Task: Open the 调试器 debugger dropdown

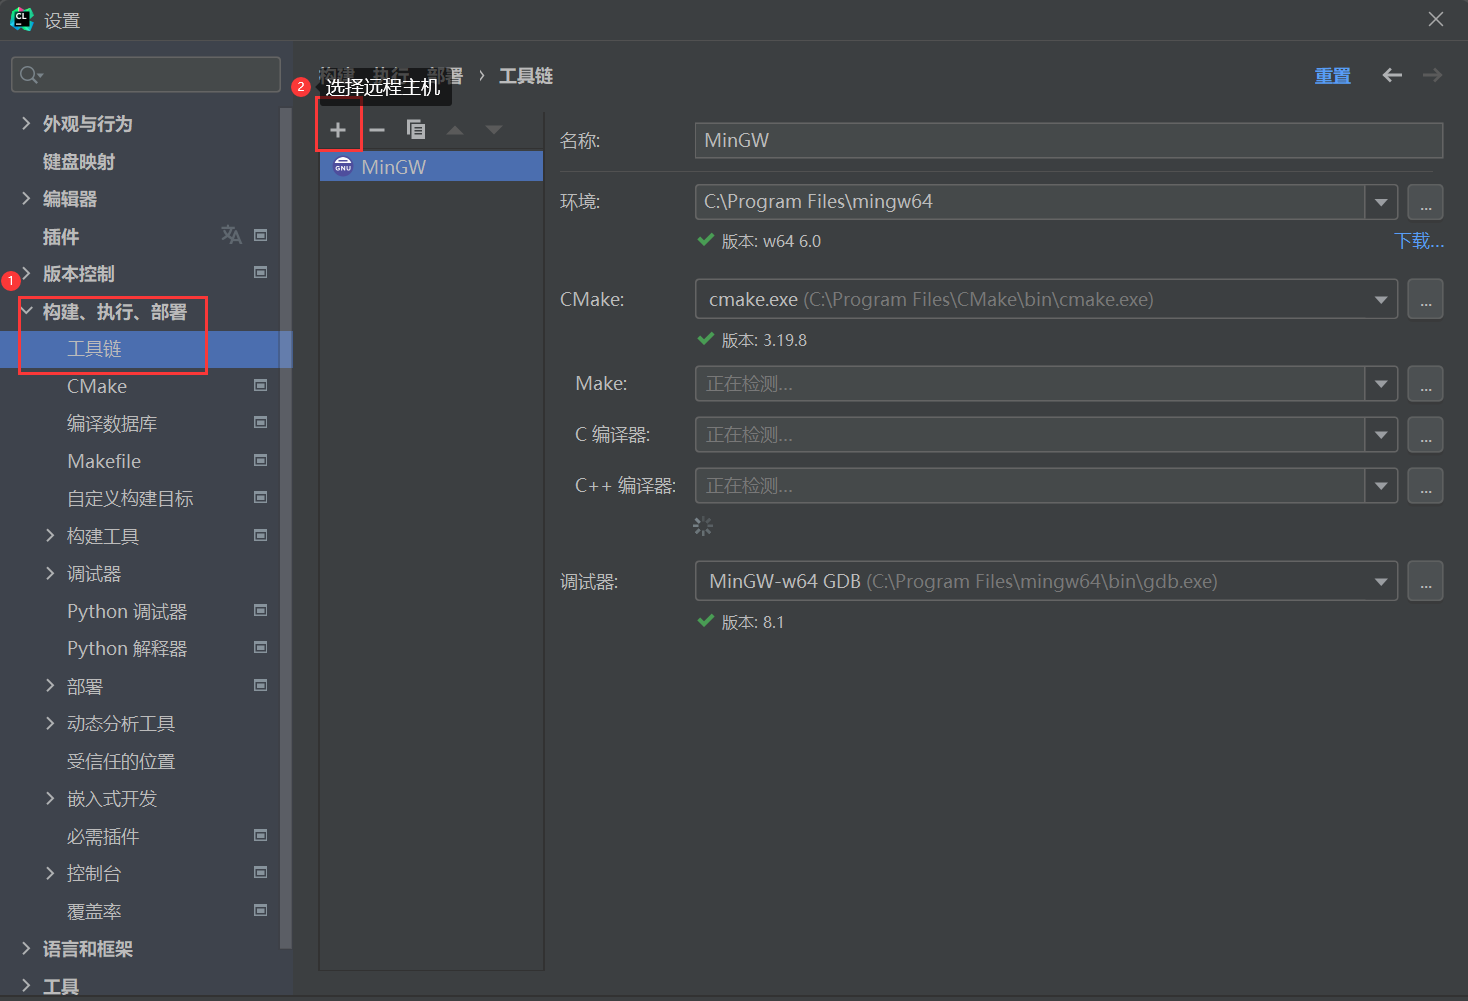Action: [1381, 581]
